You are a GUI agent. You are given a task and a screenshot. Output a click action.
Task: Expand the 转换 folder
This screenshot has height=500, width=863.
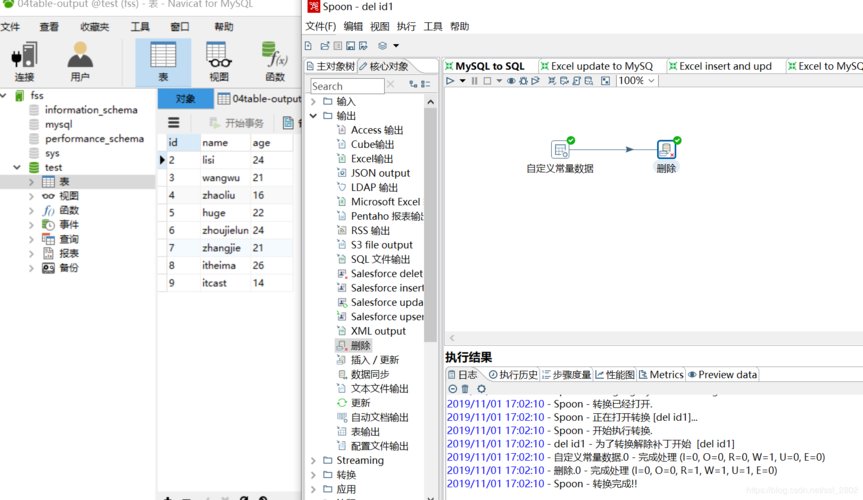click(x=313, y=475)
